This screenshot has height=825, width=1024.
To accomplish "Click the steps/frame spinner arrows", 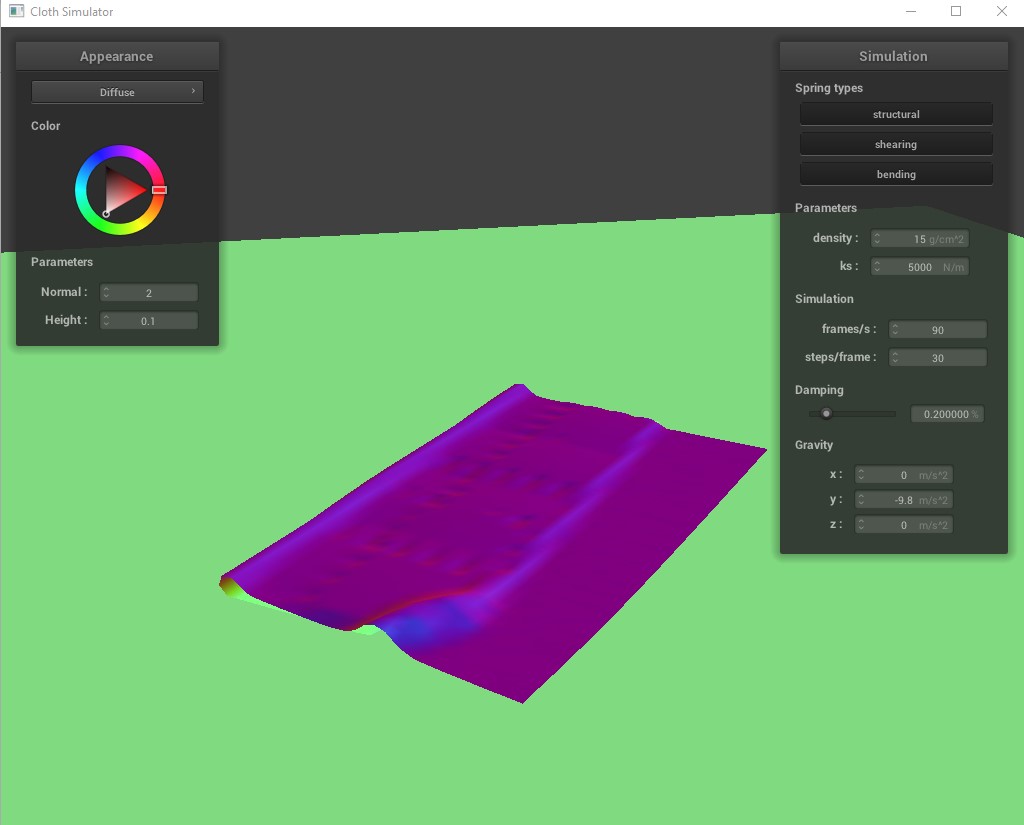I will coord(895,358).
